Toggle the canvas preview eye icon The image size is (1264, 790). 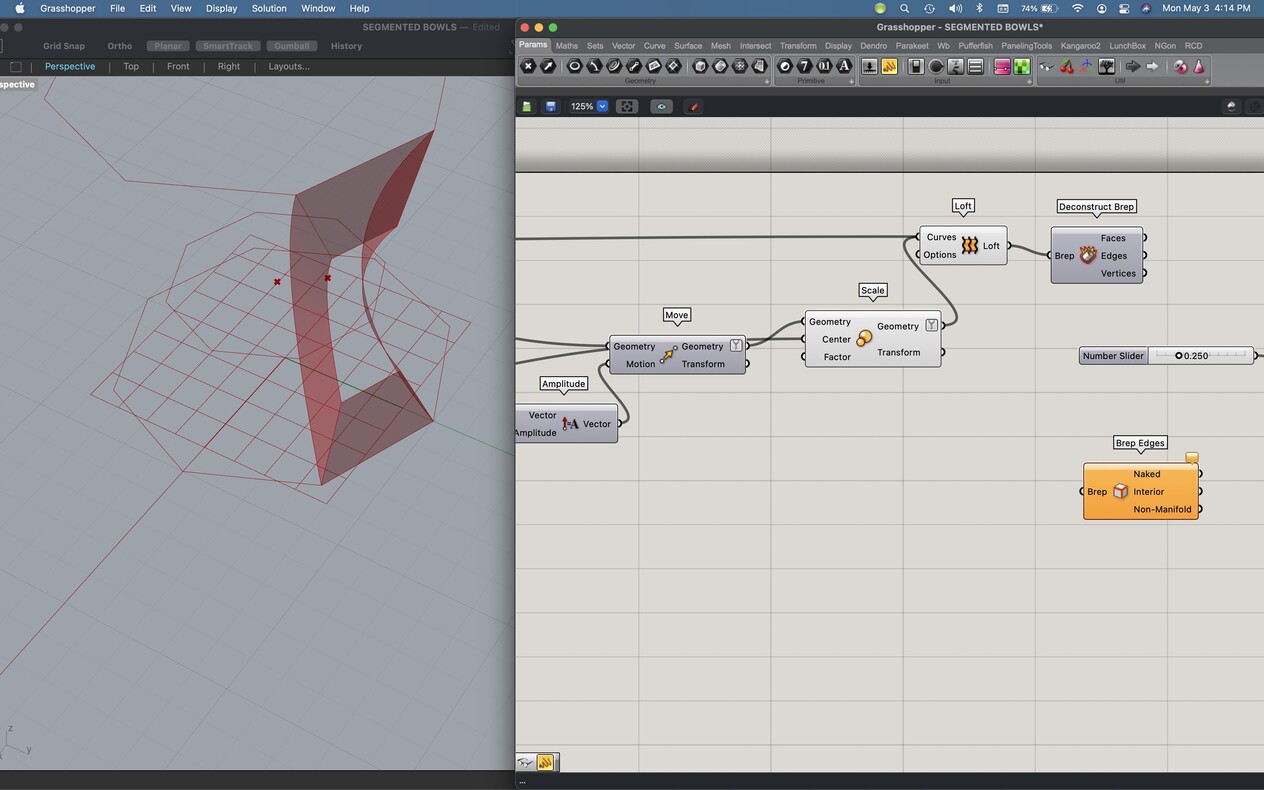pyautogui.click(x=661, y=106)
